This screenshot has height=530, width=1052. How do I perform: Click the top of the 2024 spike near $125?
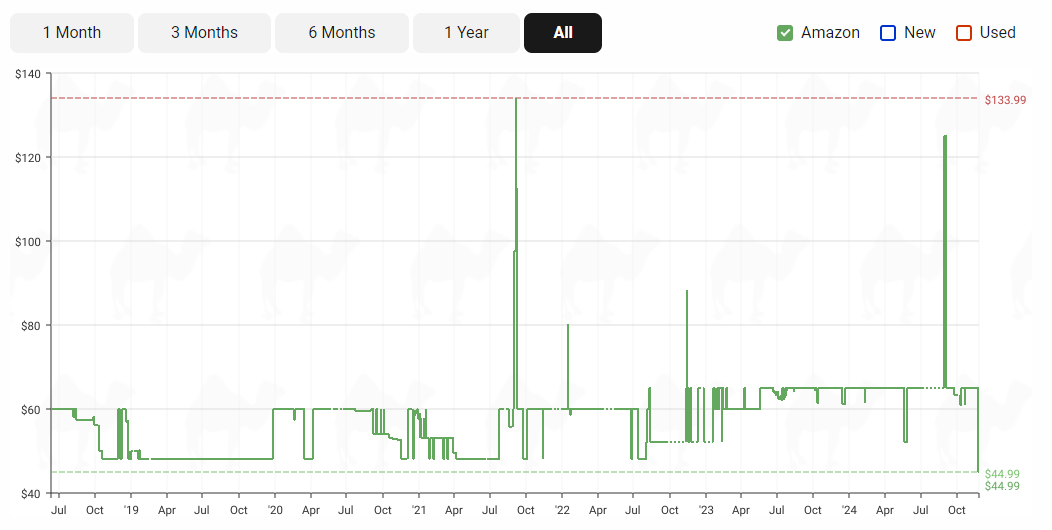(x=945, y=136)
